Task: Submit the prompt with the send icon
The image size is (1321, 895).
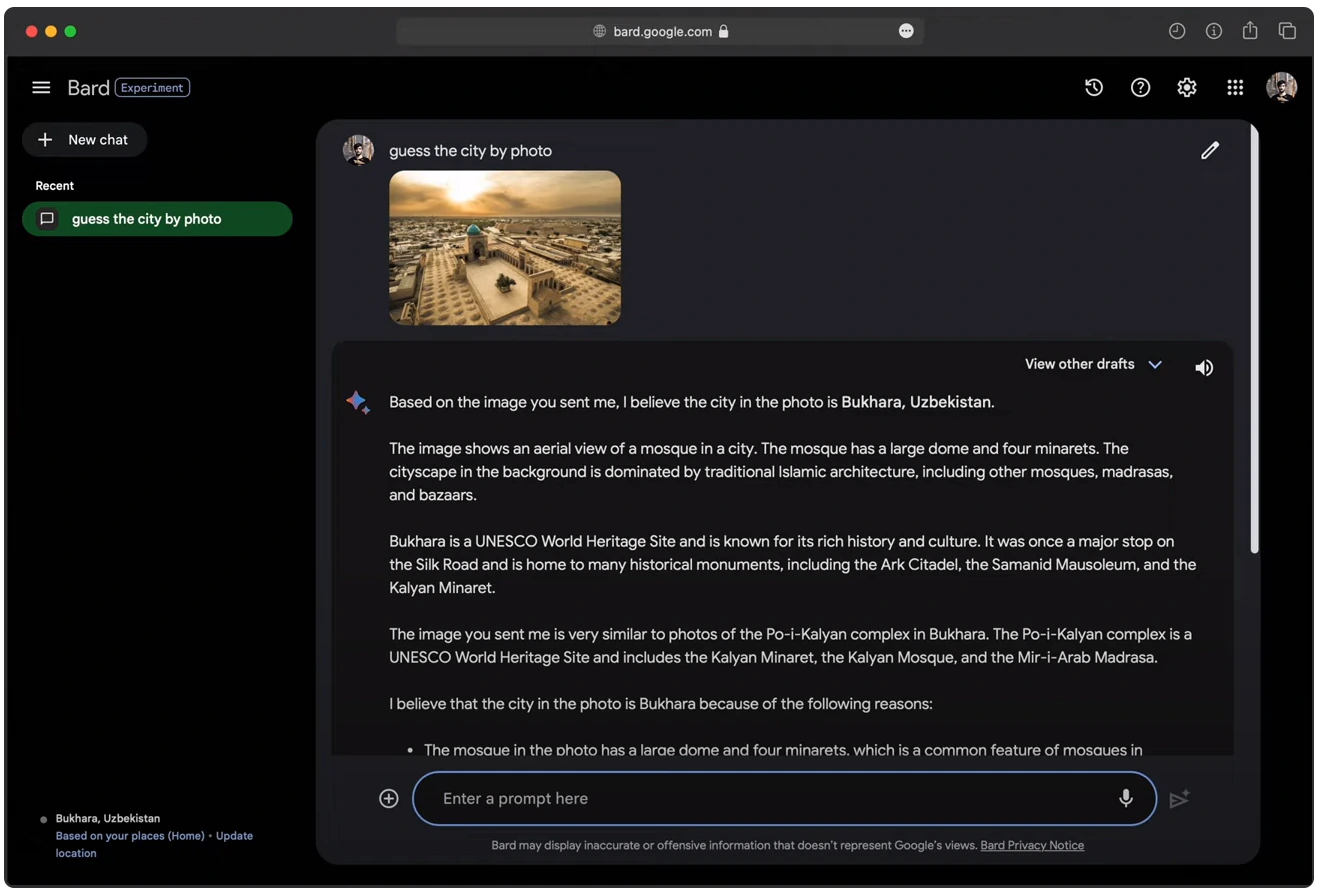Action: (x=1180, y=798)
